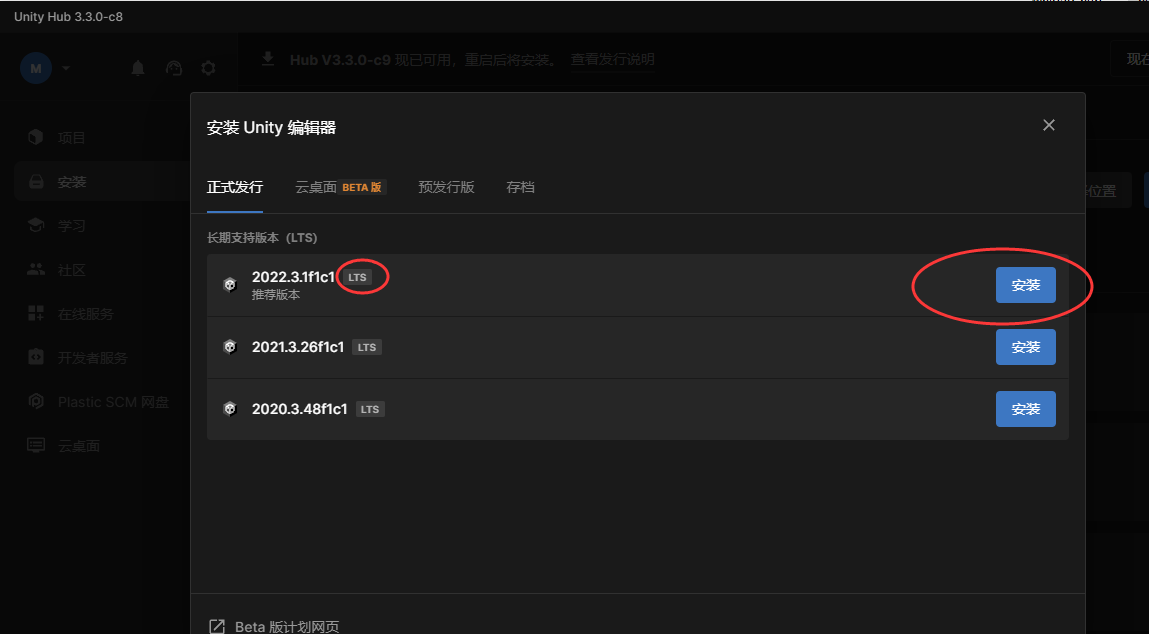Open the notifications bell icon
This screenshot has width=1149, height=634.
pyautogui.click(x=138, y=68)
